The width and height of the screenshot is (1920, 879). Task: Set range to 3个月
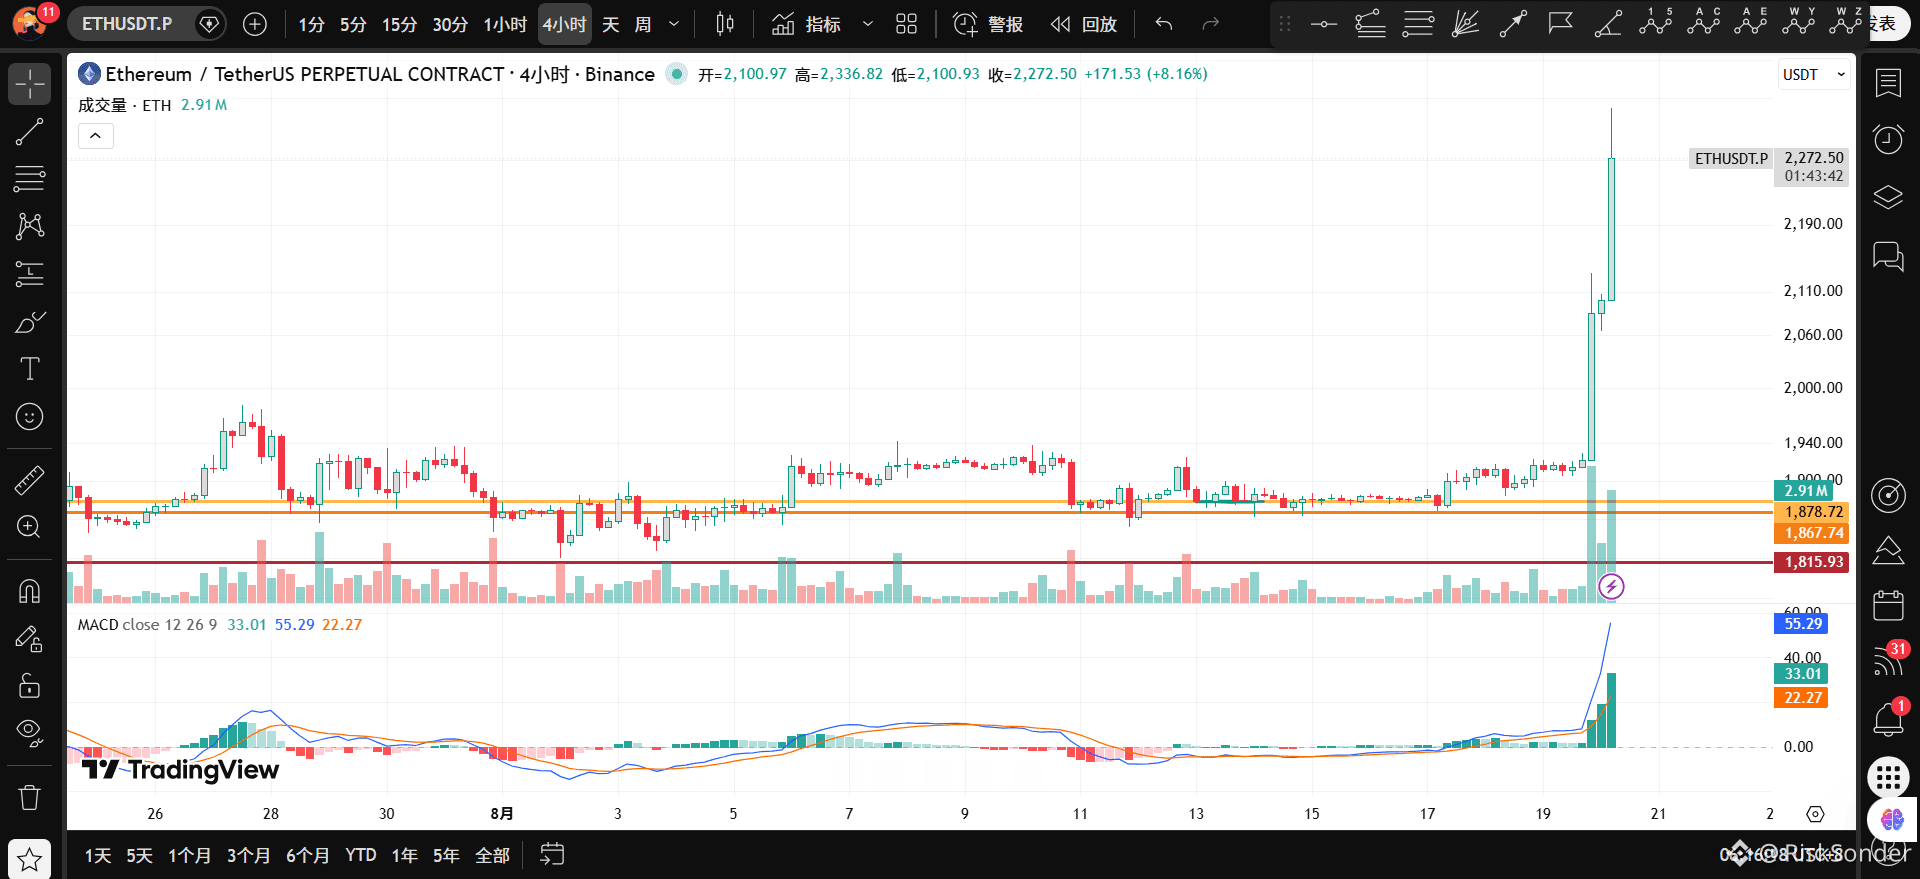click(248, 856)
